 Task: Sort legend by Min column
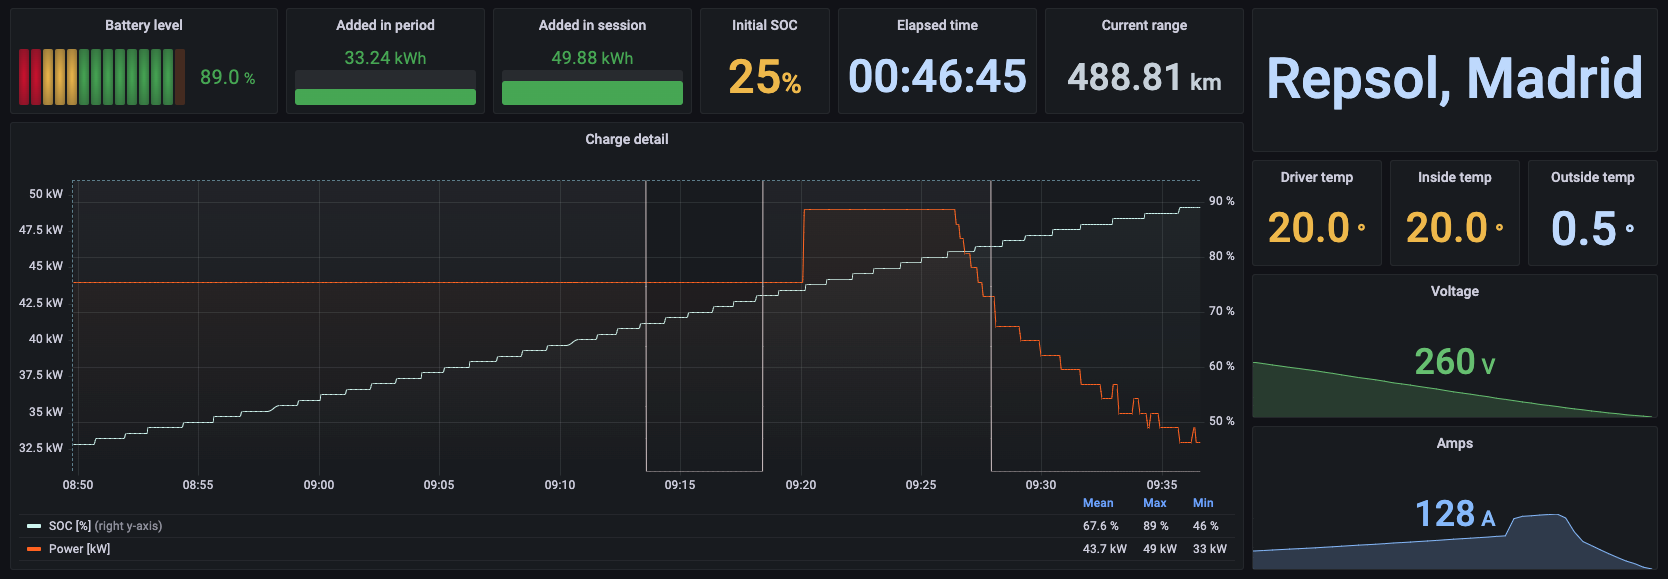coord(1203,503)
